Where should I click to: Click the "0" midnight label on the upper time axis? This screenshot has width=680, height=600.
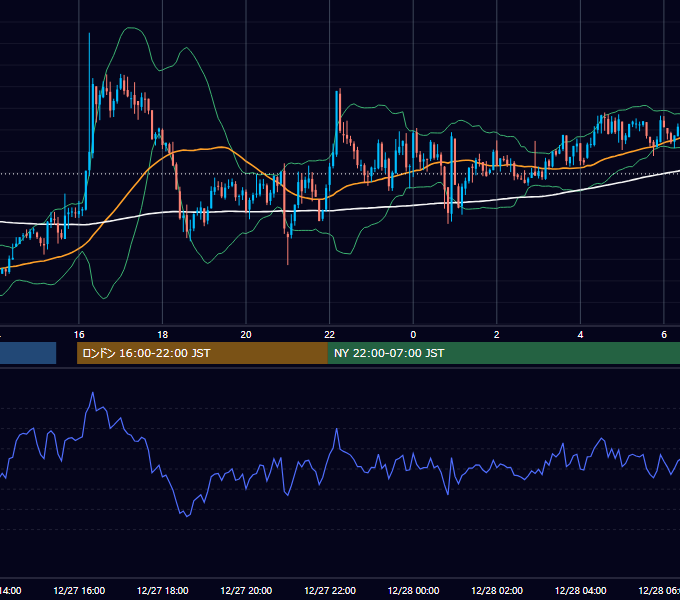(x=413, y=335)
